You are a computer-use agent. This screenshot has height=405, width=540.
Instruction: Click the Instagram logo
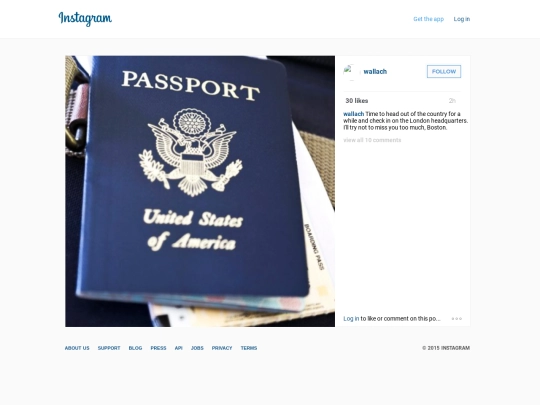pyautogui.click(x=85, y=19)
